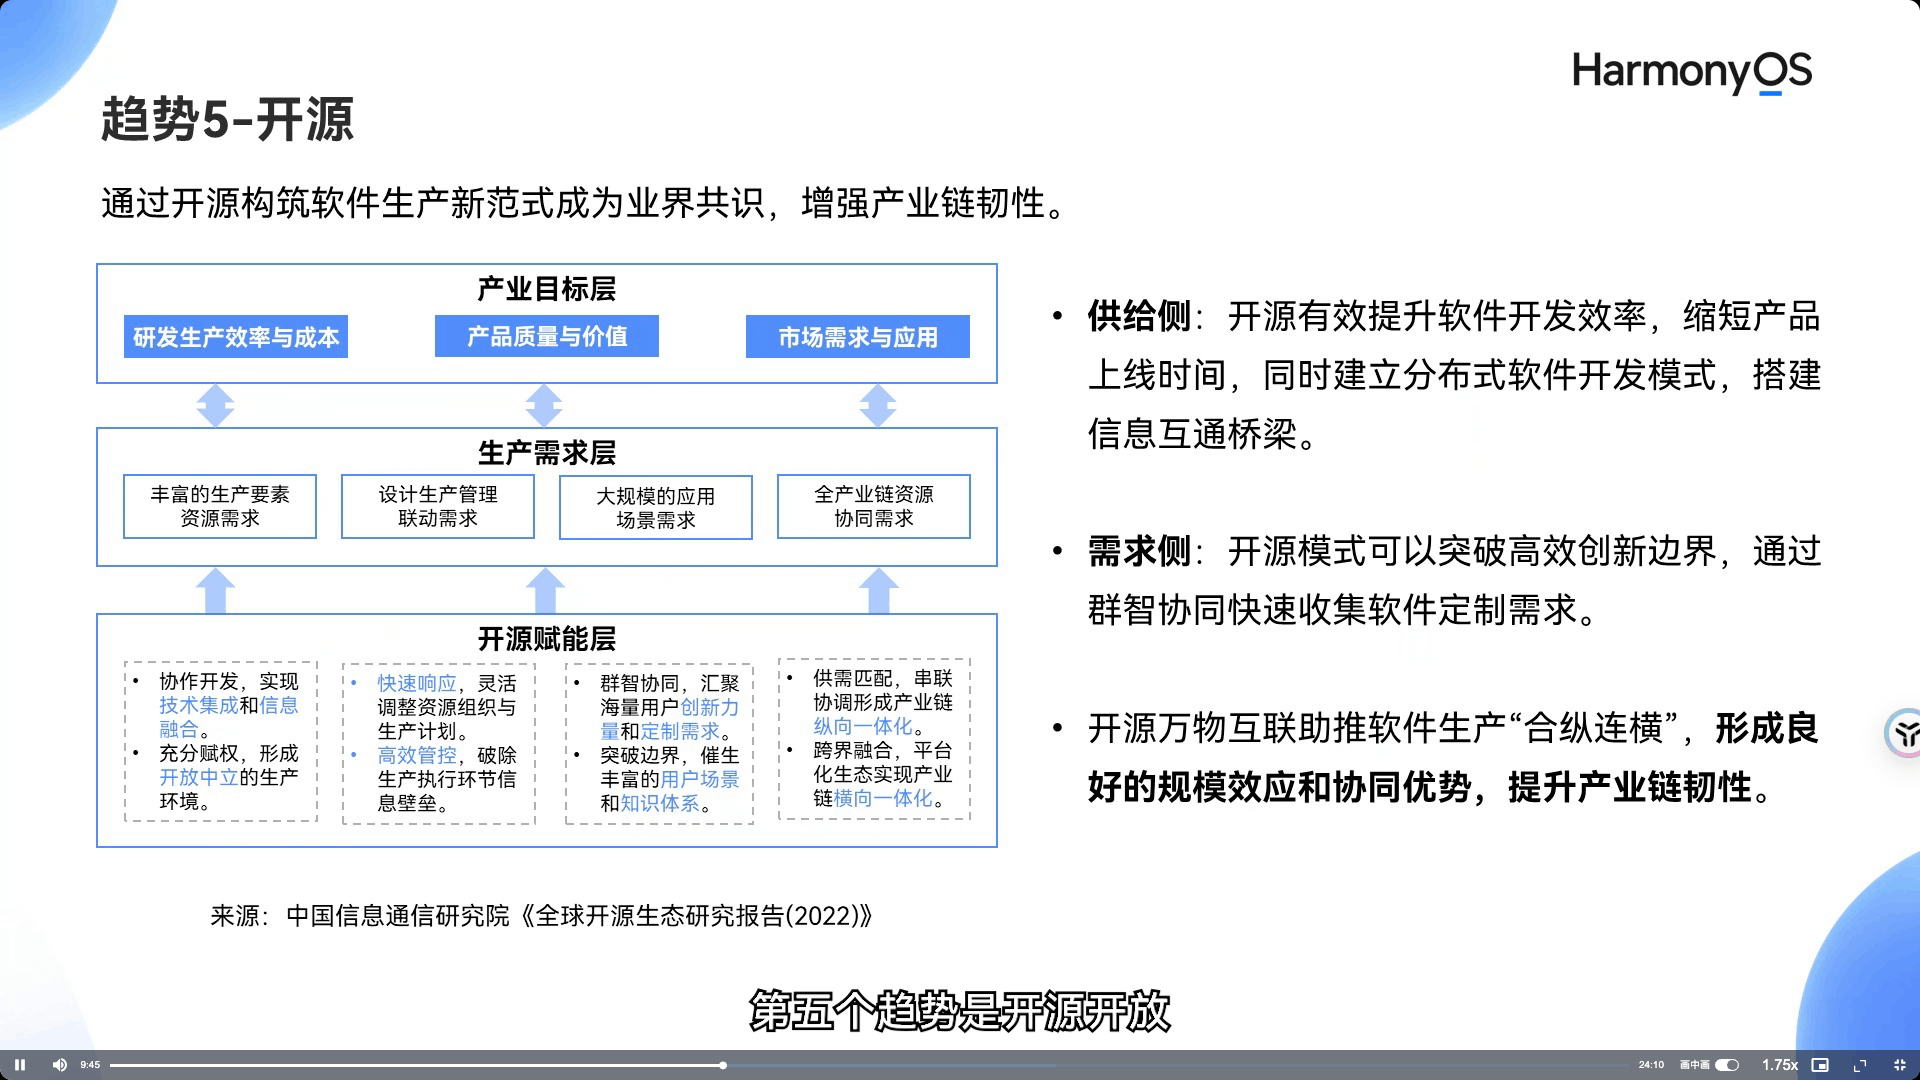Image resolution: width=1920 pixels, height=1080 pixels.
Task: Click the 研发生产效率与成本 blue box
Action: point(236,337)
